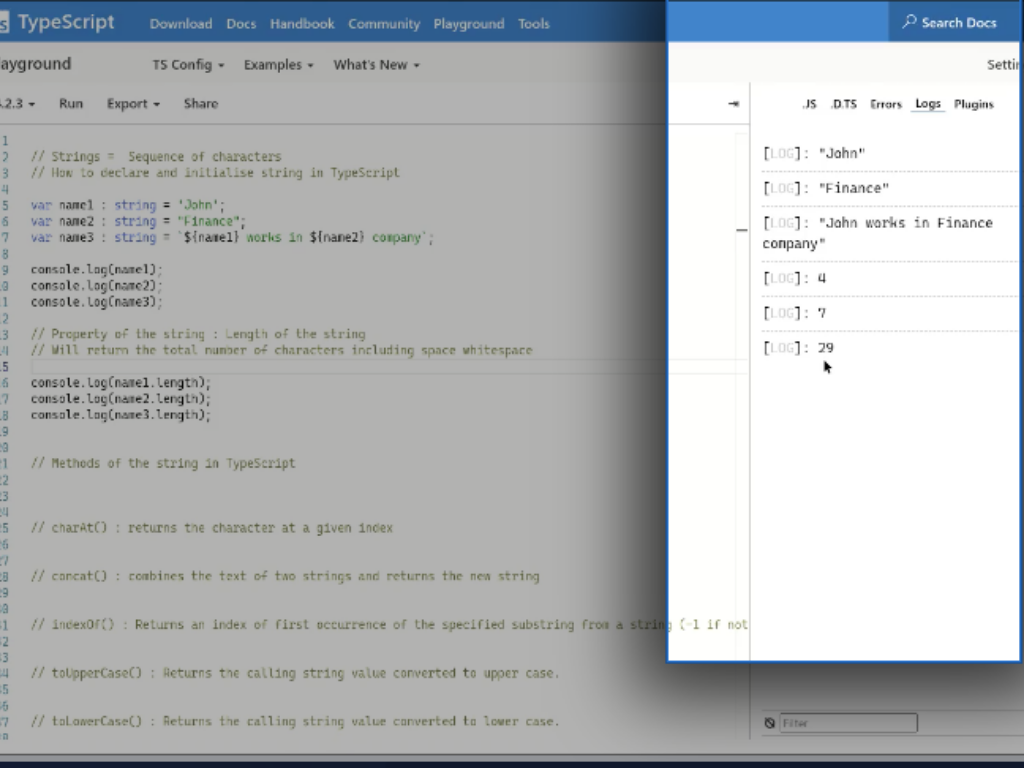Expand the What's New dropdown
The height and width of the screenshot is (768, 1024).
[375, 64]
